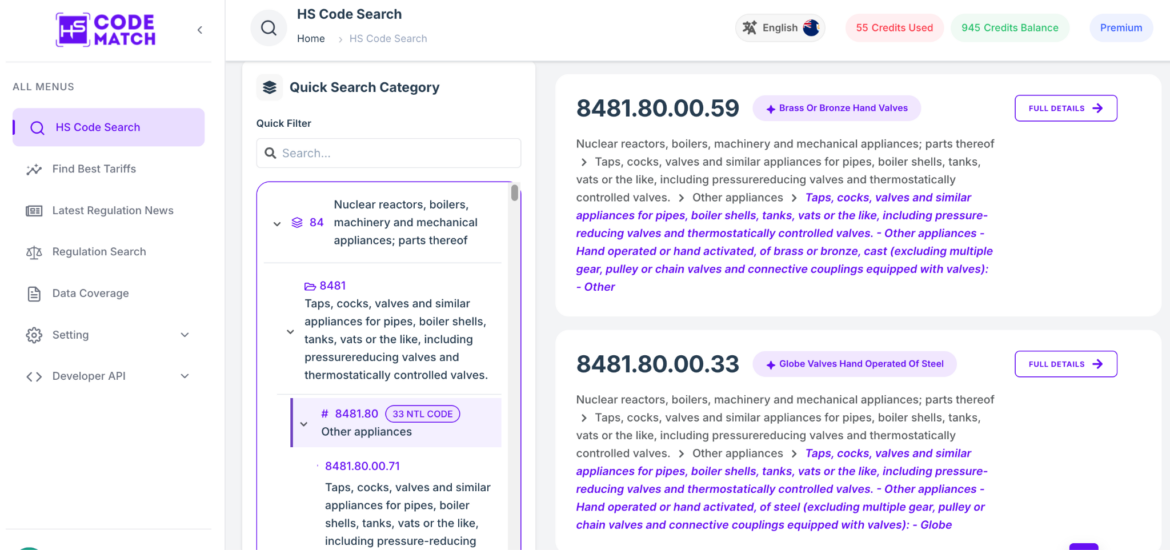Viewport: 1170px width, 550px height.
Task: Collapse the 8481 heading chevron
Action: click(x=290, y=332)
